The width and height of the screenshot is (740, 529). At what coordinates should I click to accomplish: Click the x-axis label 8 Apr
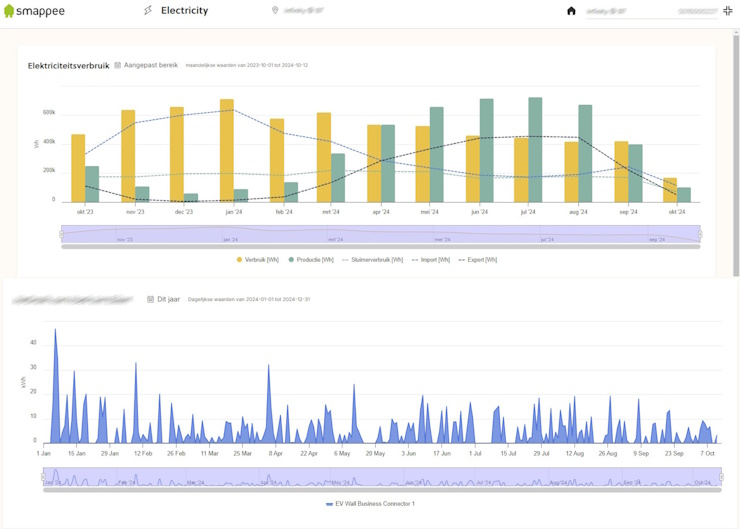(276, 453)
